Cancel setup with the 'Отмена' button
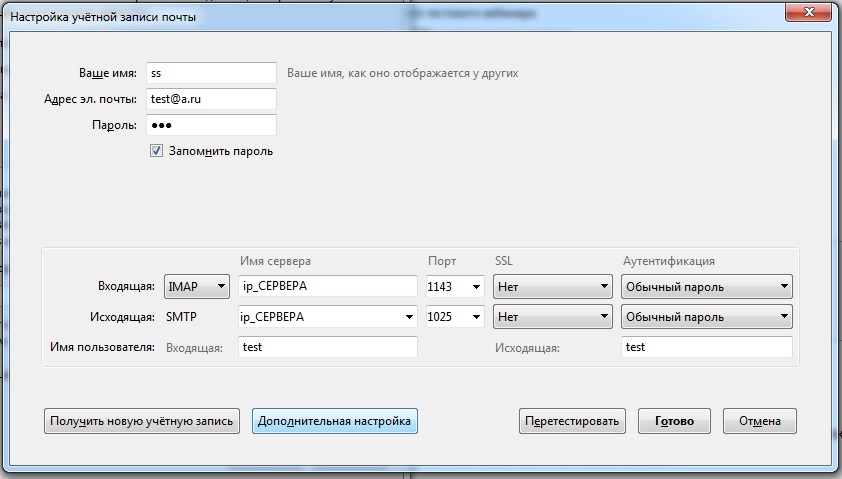 tap(760, 421)
